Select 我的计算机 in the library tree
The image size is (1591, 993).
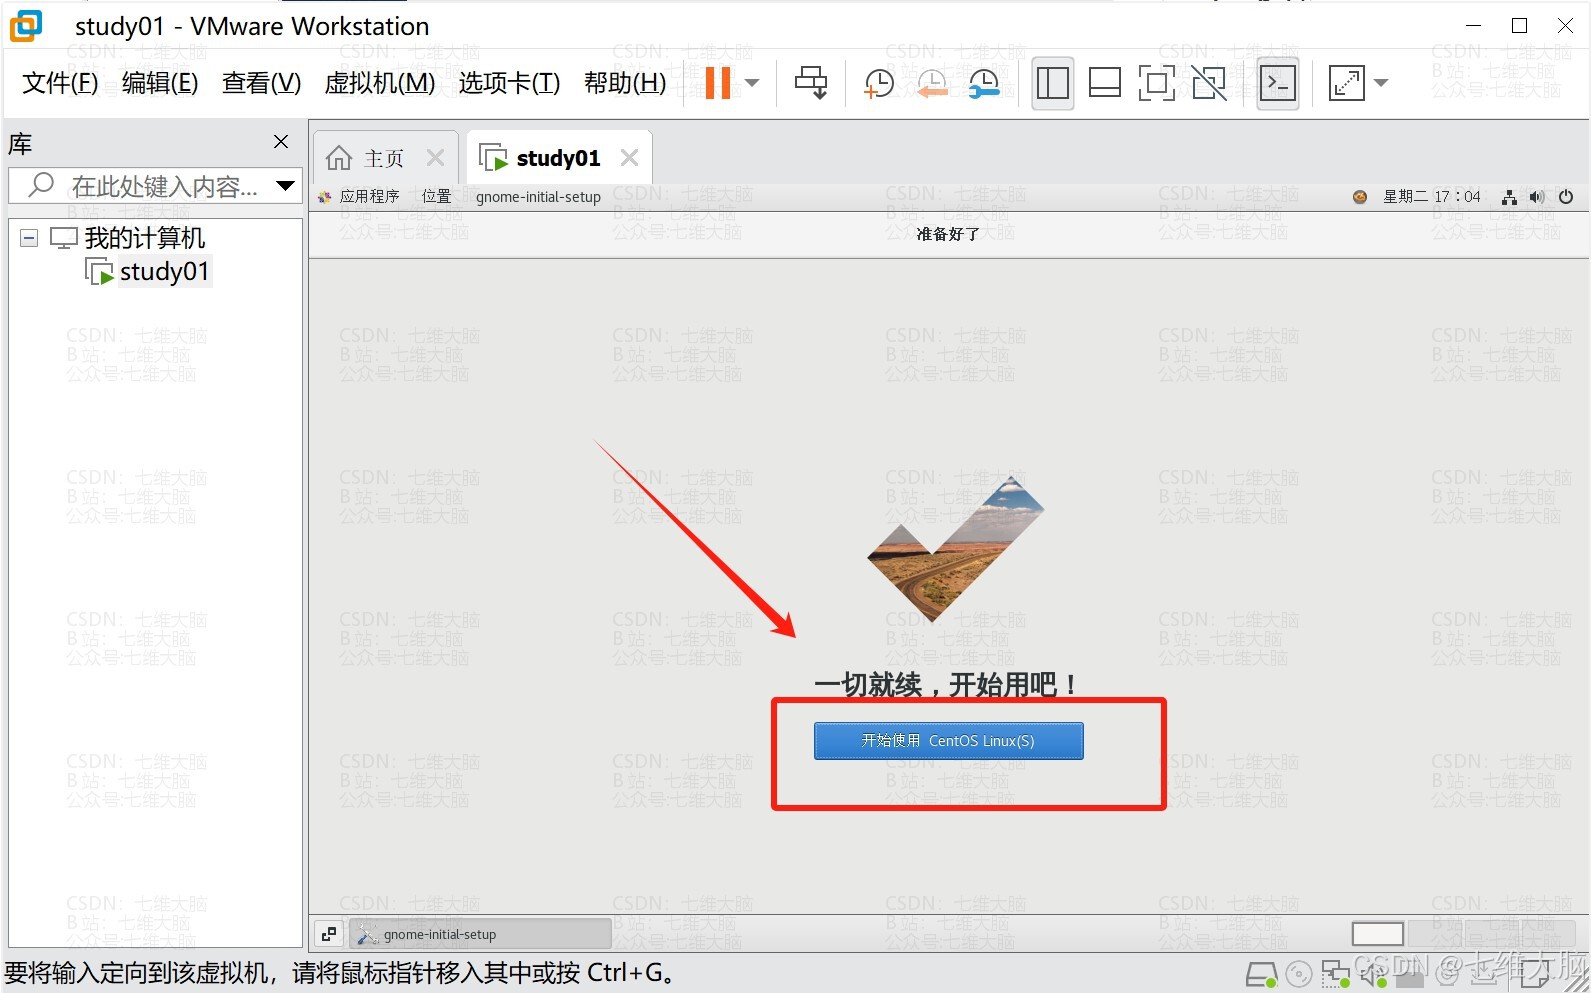pyautogui.click(x=145, y=238)
